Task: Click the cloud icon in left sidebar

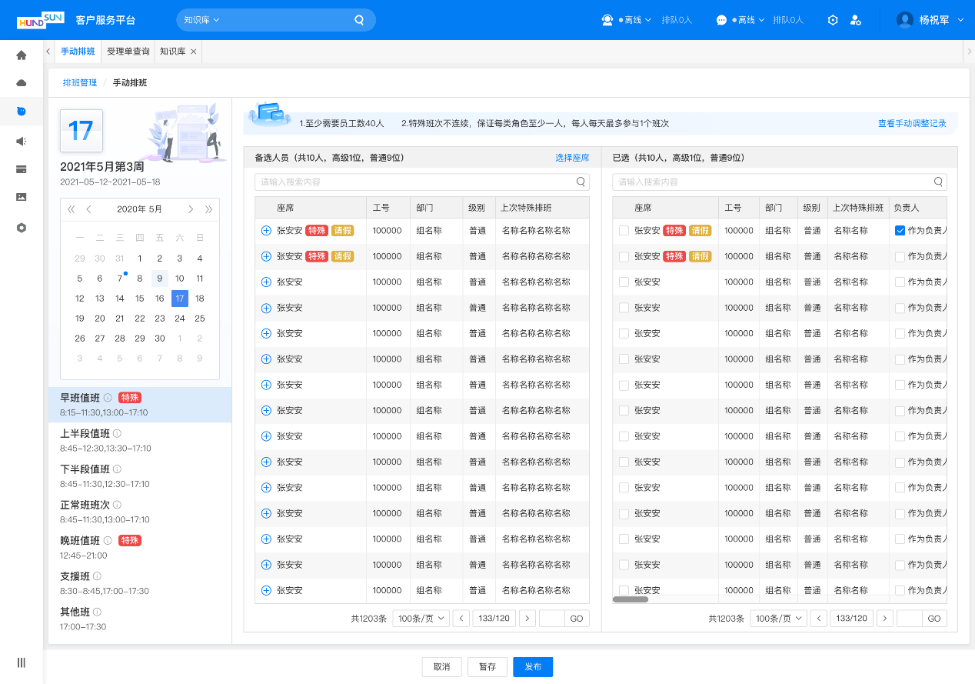Action: [21, 82]
